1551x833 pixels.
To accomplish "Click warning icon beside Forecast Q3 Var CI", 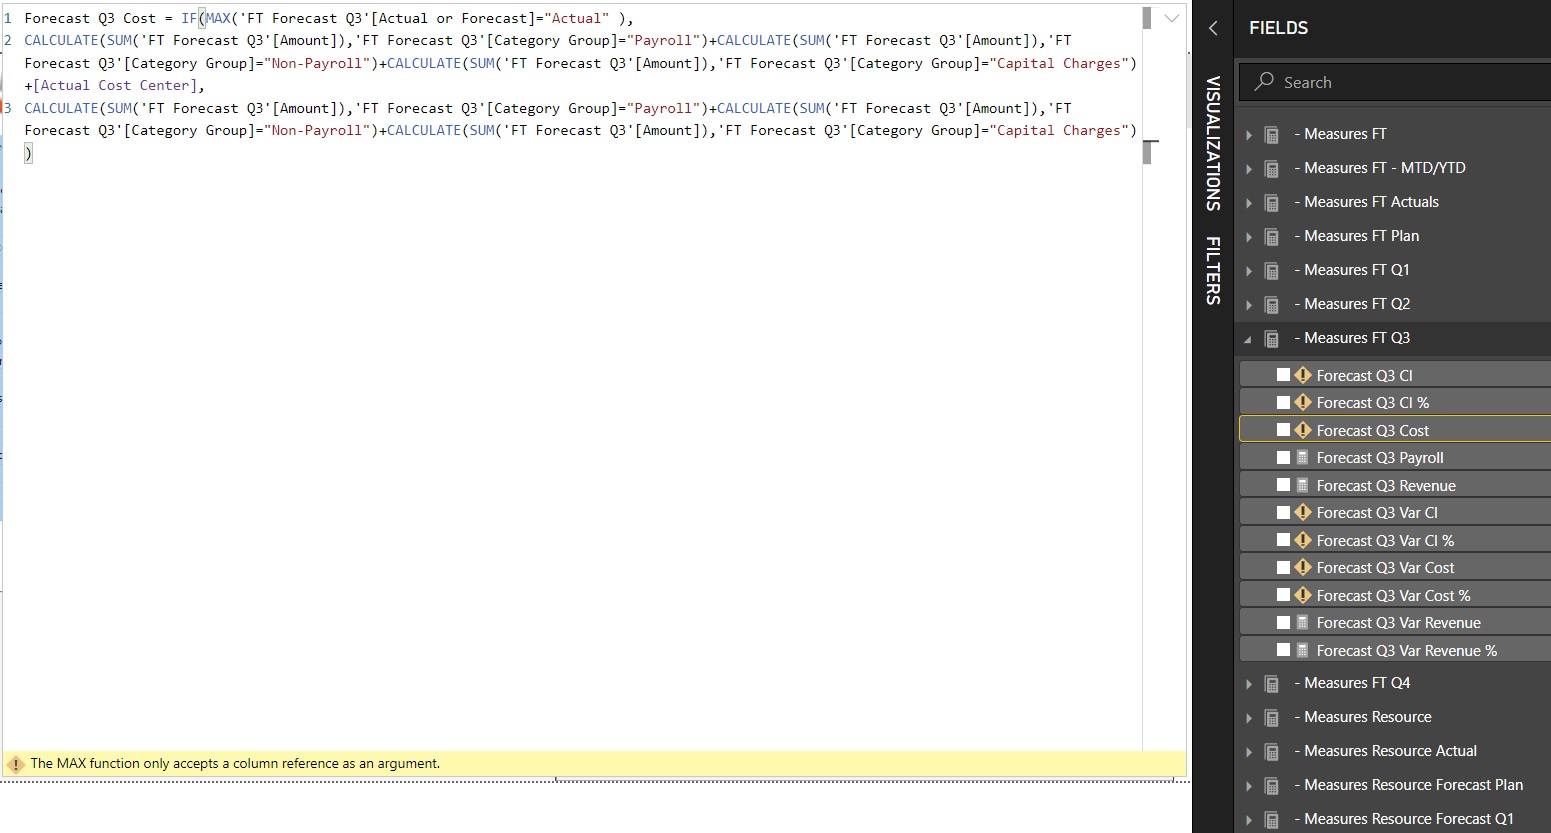I will point(1302,512).
